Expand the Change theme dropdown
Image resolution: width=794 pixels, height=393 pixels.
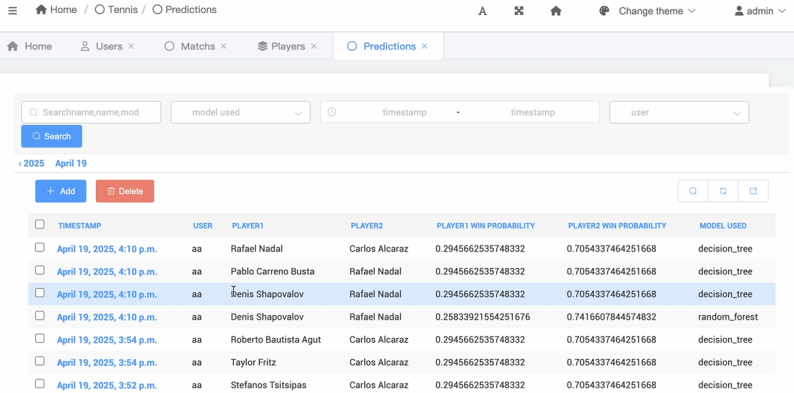pyautogui.click(x=657, y=11)
